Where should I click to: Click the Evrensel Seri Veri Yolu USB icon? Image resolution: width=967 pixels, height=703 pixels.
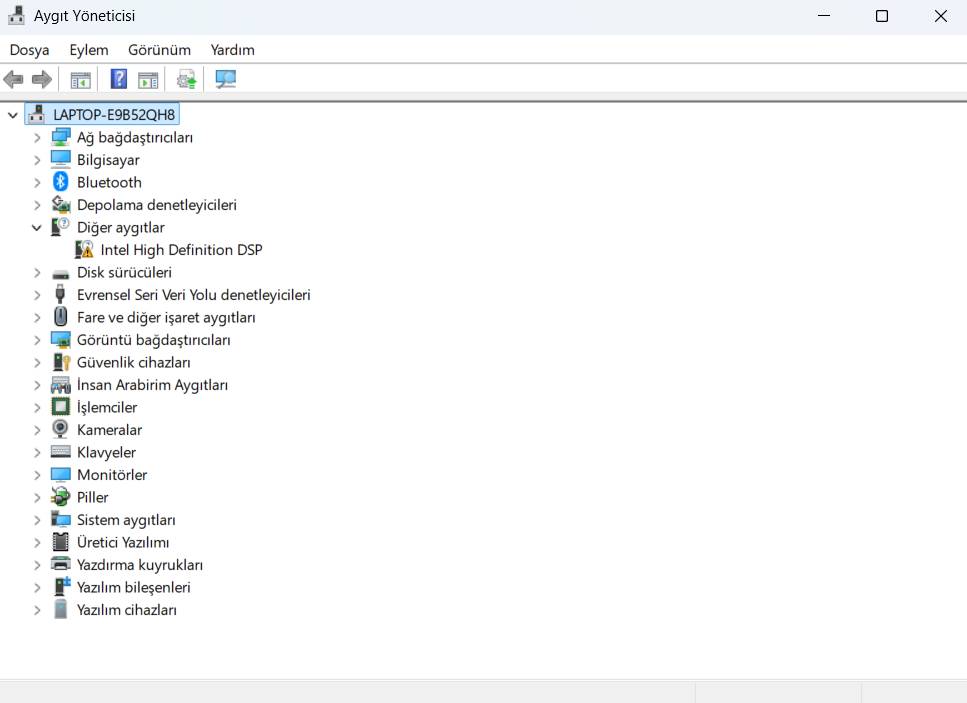(x=60, y=294)
